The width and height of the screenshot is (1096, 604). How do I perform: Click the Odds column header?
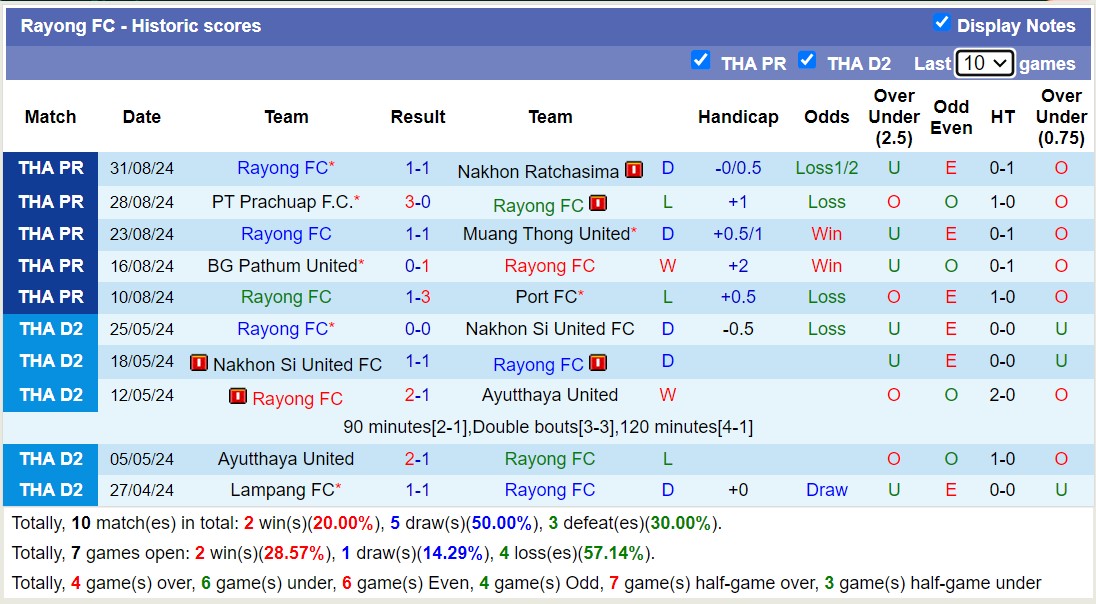point(827,117)
